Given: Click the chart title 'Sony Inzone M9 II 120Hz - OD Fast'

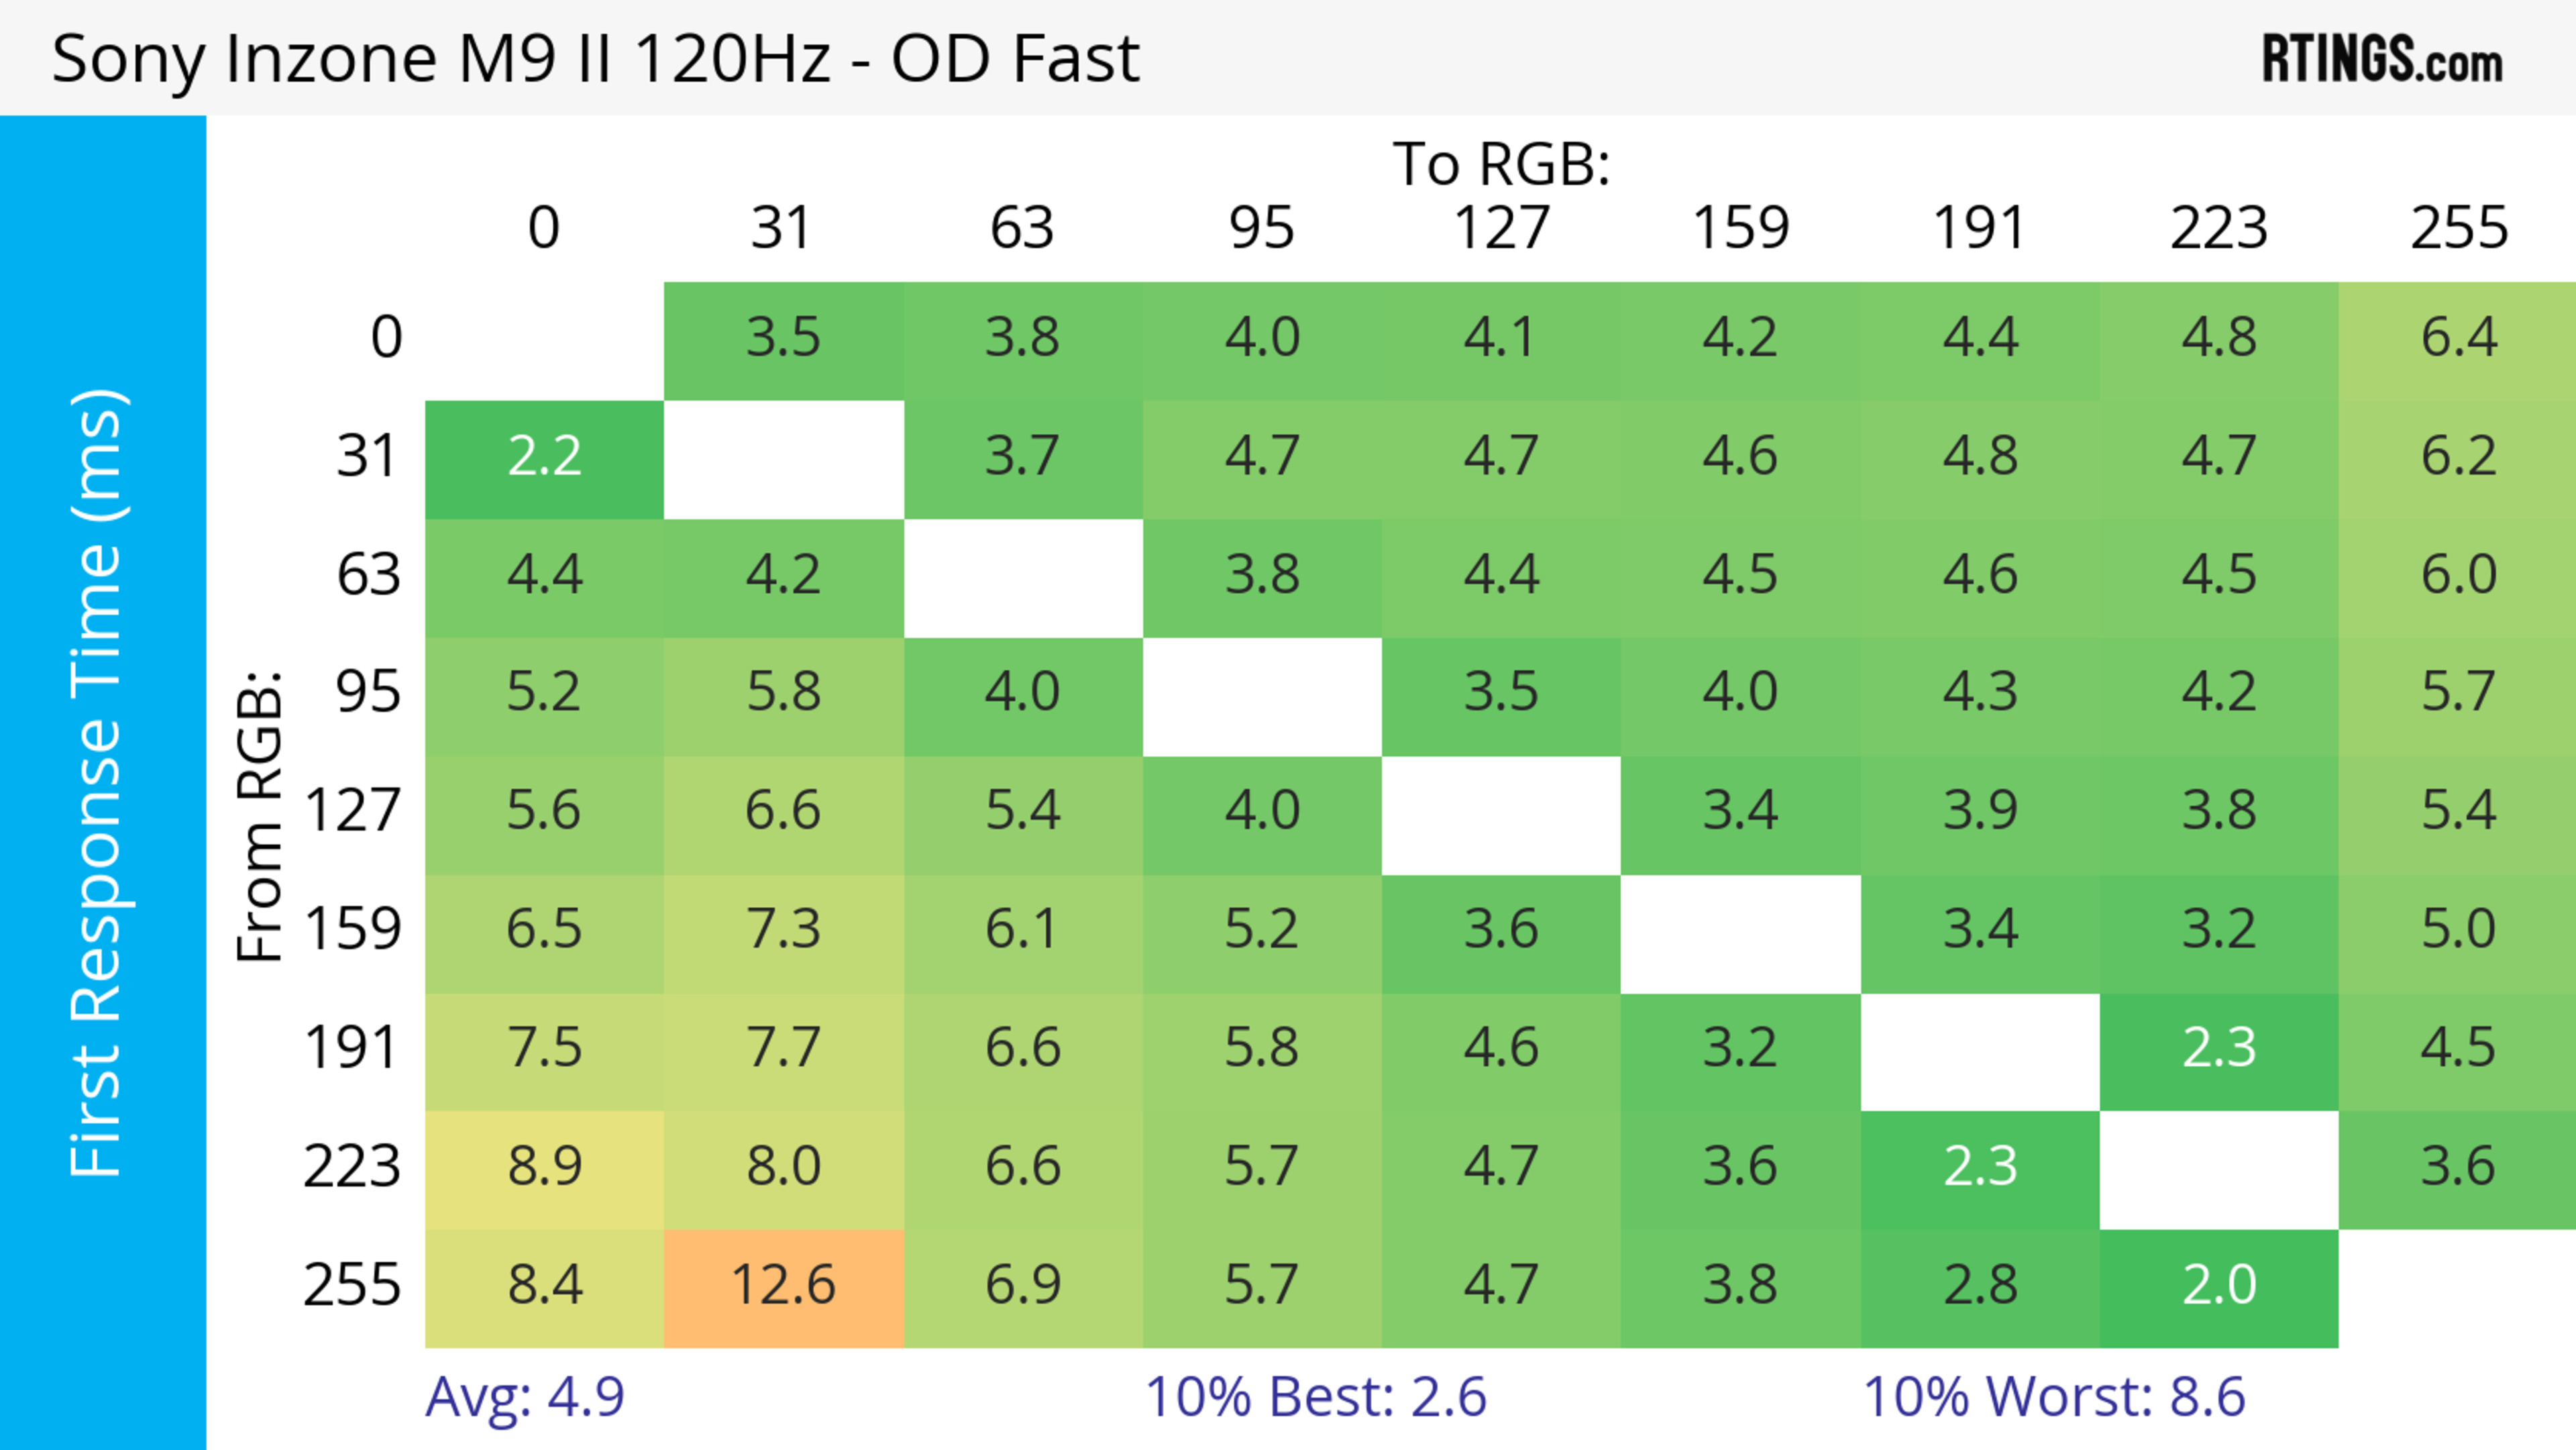Looking at the screenshot, I should coord(595,59).
